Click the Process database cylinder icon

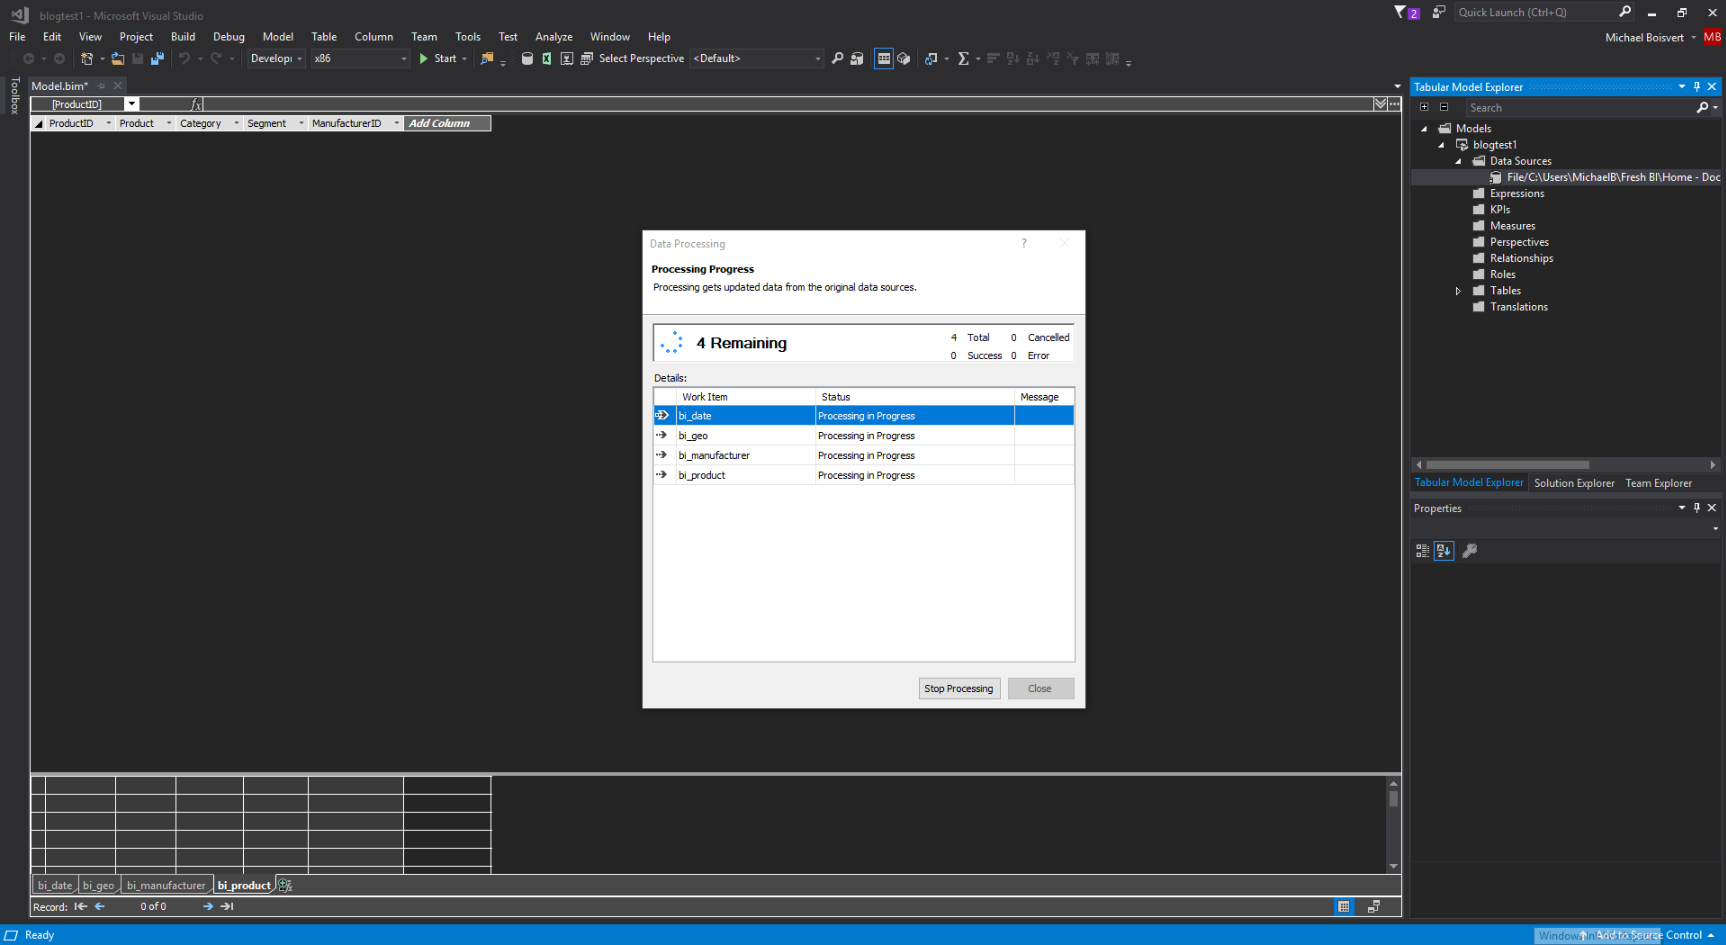click(x=527, y=59)
